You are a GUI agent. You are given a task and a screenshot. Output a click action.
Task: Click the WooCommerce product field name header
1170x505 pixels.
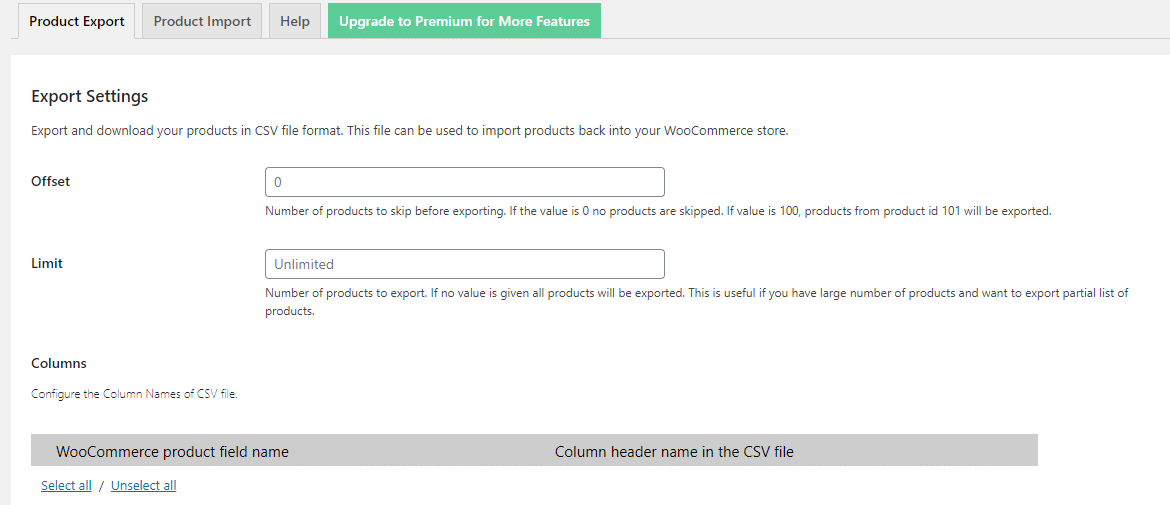[172, 452]
